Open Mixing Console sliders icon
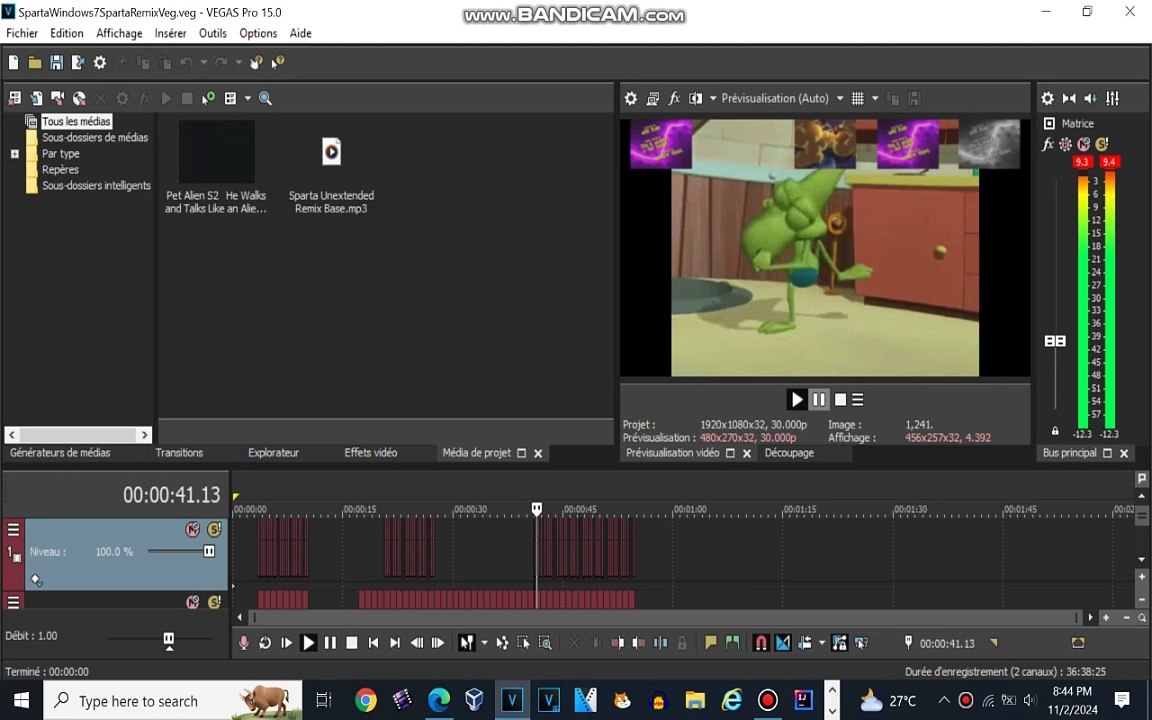Image resolution: width=1152 pixels, height=720 pixels. (x=1112, y=98)
